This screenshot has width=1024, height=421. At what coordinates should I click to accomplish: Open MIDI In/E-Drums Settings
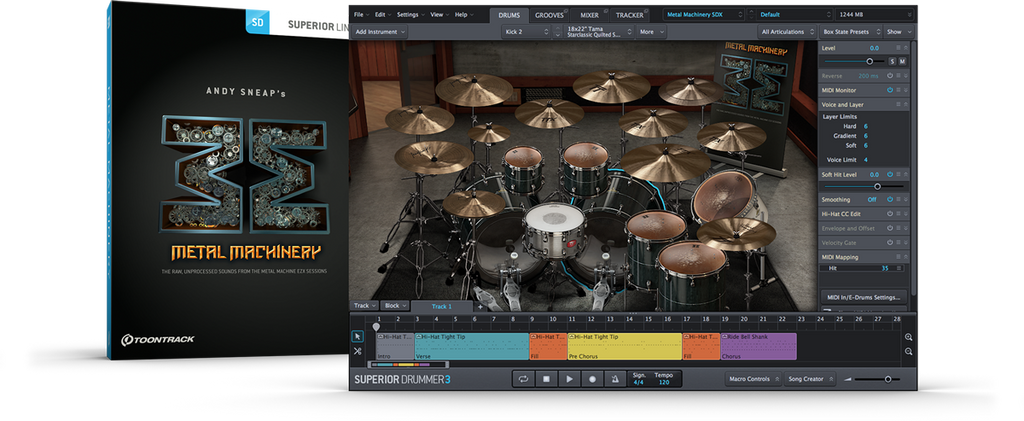click(x=863, y=296)
